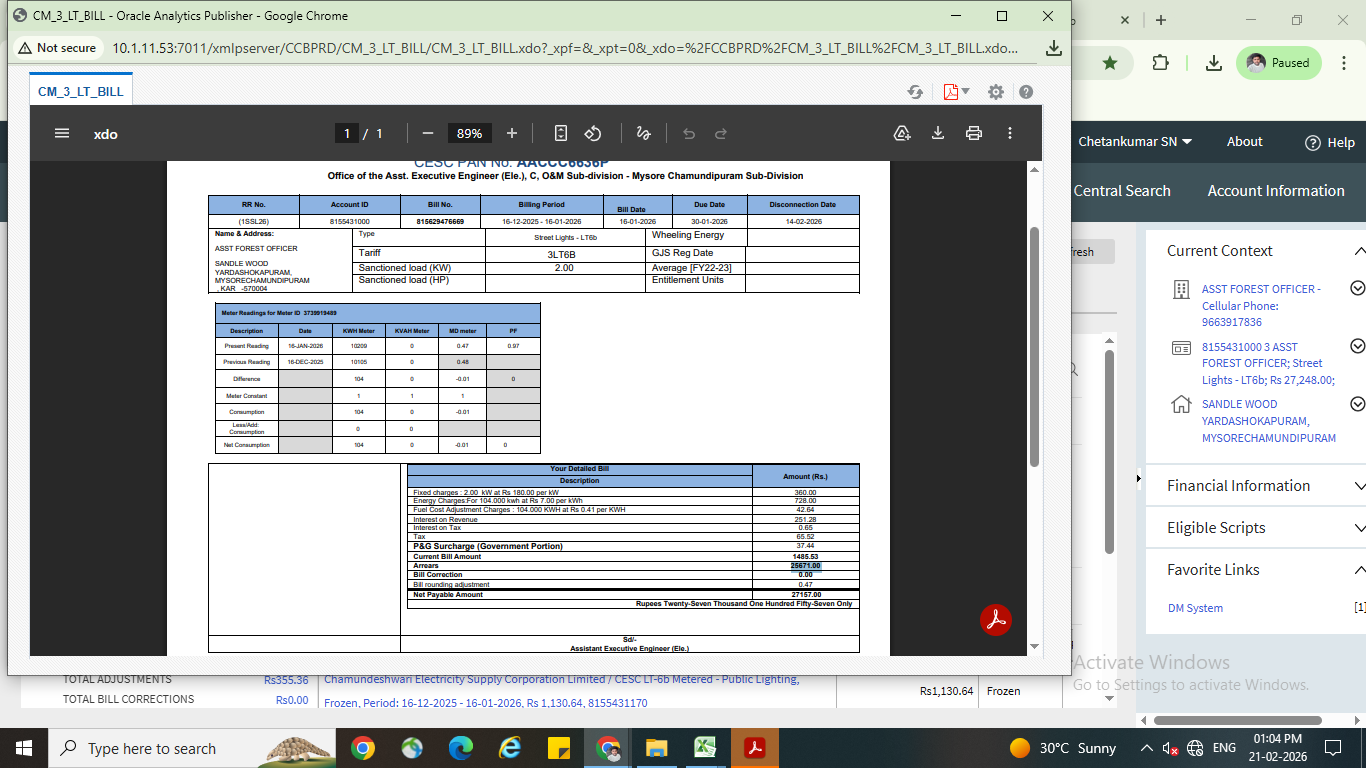Open a new Chrome tab
Screen dimensions: 1366x768
1161,20
